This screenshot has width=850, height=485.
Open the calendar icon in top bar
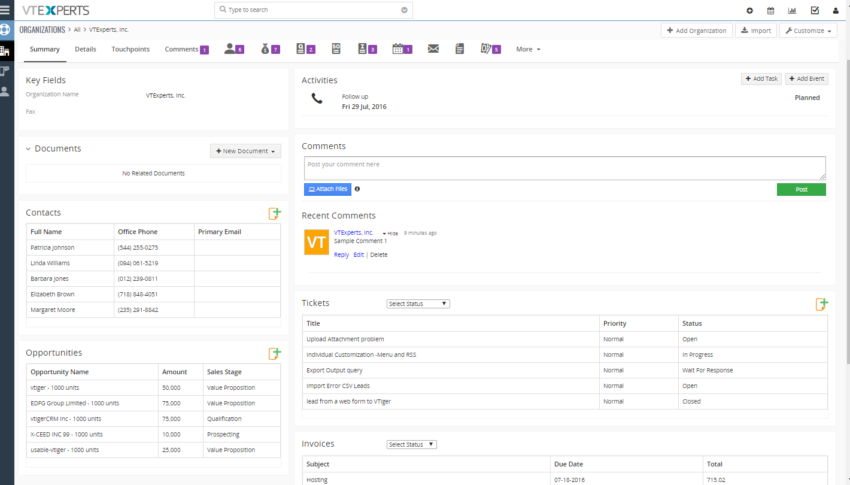(x=770, y=10)
